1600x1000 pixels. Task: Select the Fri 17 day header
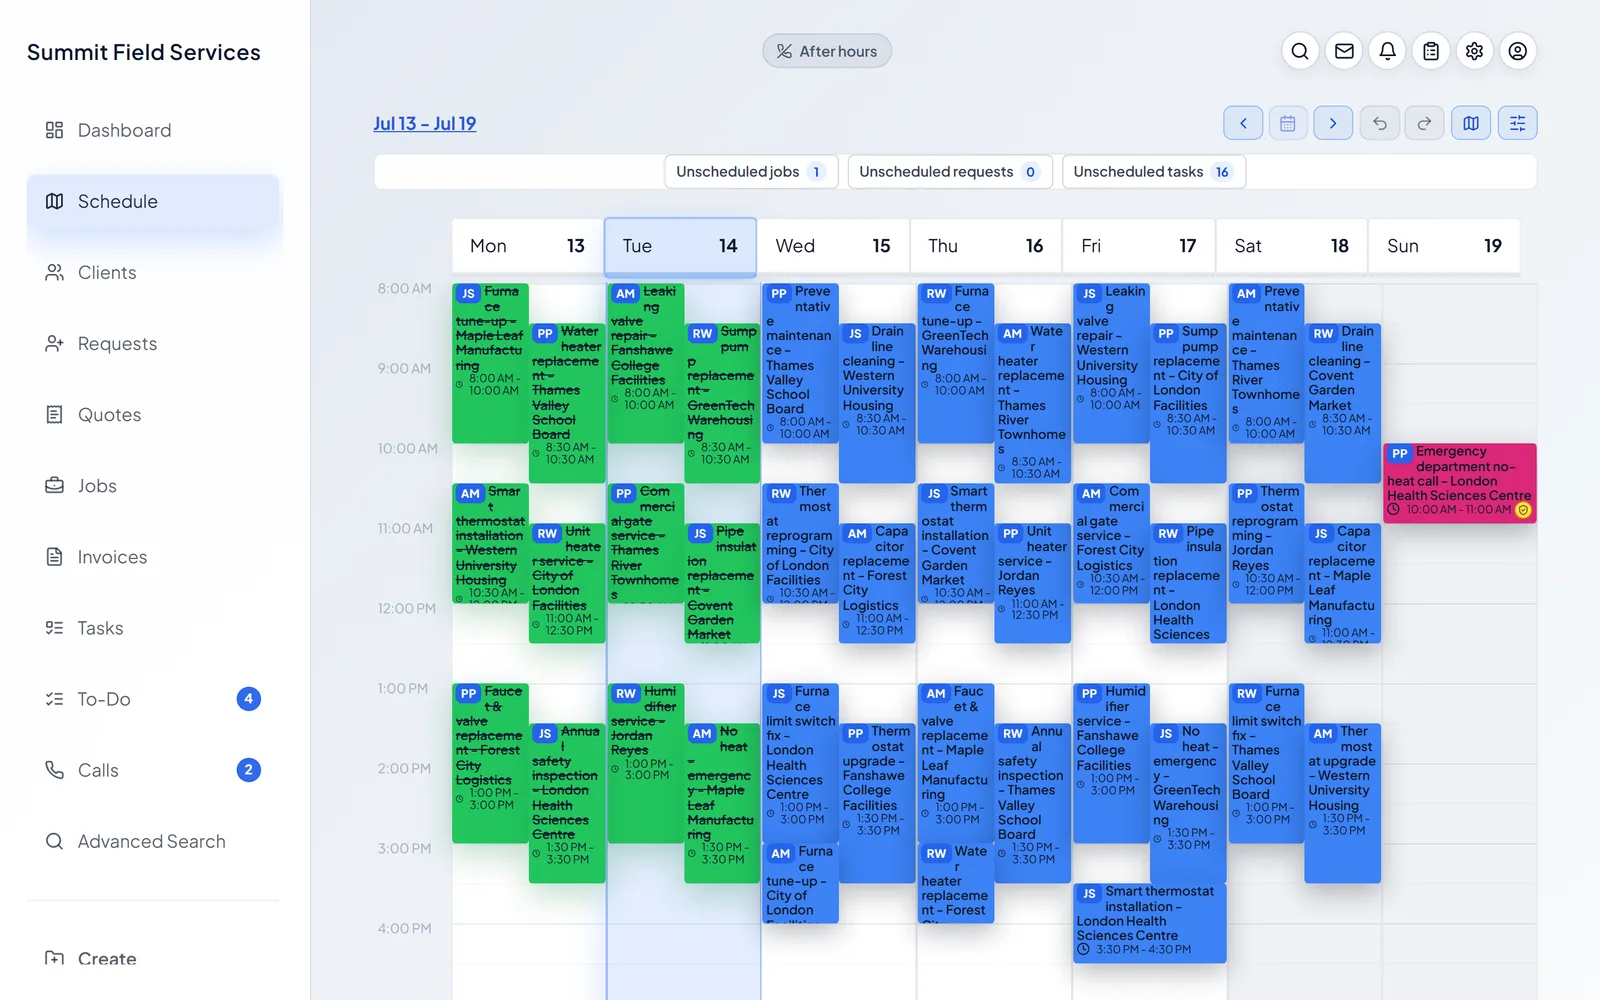(1139, 246)
